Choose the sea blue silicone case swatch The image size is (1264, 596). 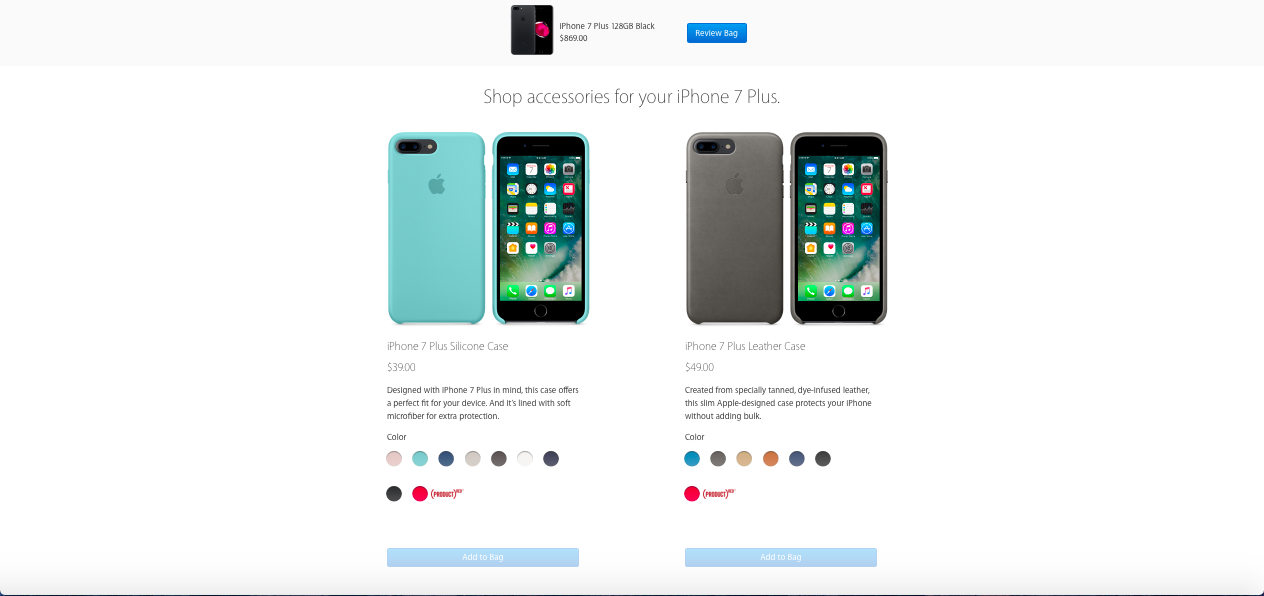click(x=420, y=459)
